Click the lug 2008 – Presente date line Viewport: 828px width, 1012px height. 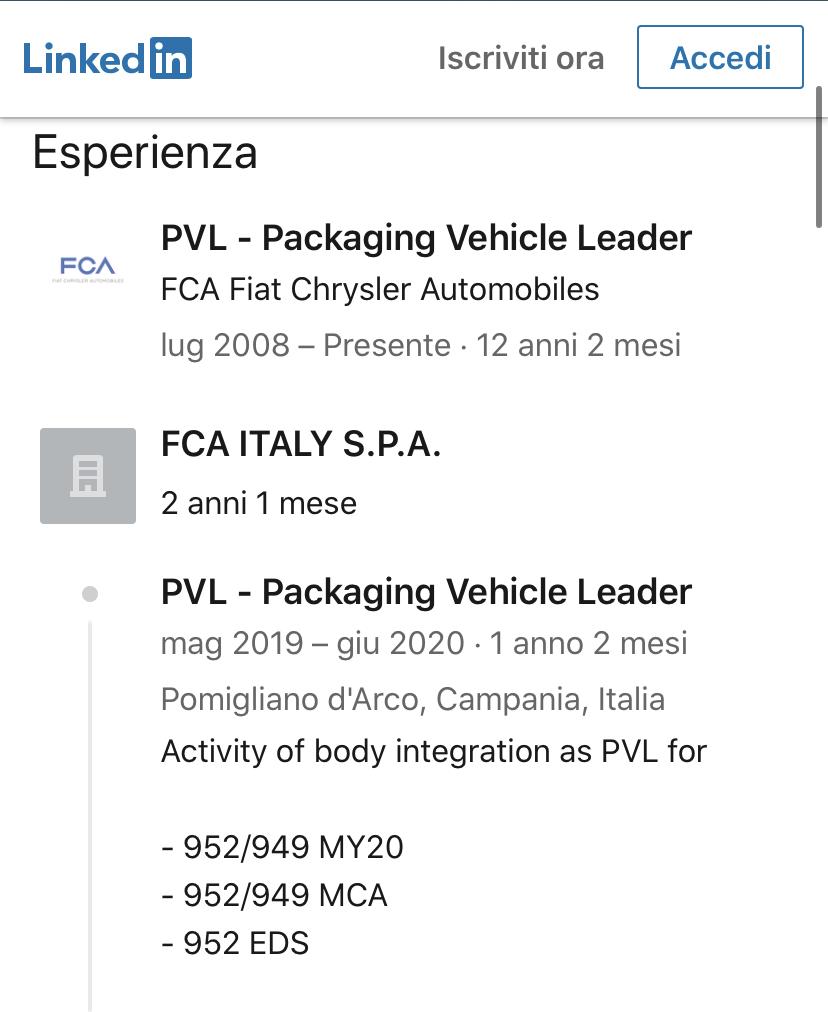(421, 345)
